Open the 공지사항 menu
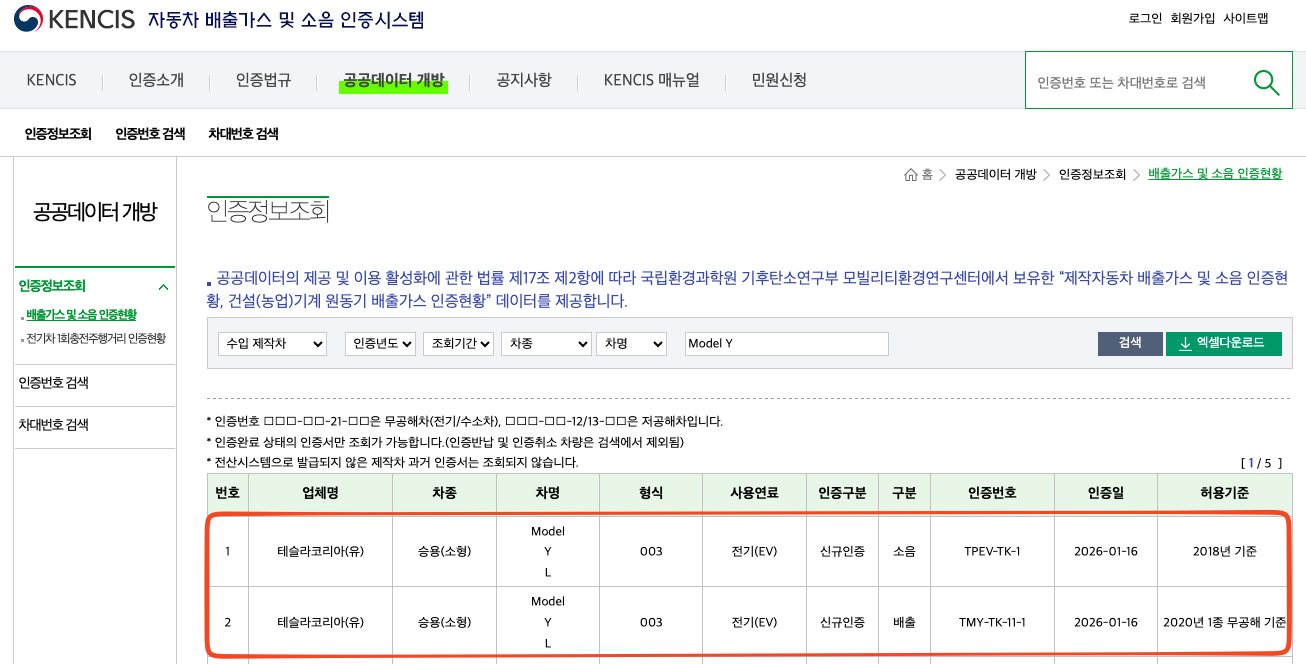This screenshot has width=1306, height=664. (524, 80)
